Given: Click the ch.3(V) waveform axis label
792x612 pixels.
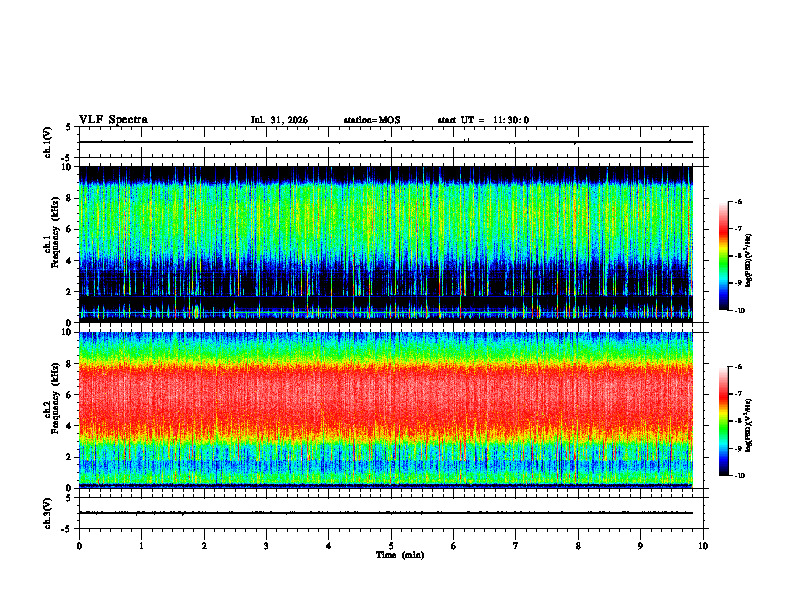Looking at the screenshot, I should pos(48,513).
